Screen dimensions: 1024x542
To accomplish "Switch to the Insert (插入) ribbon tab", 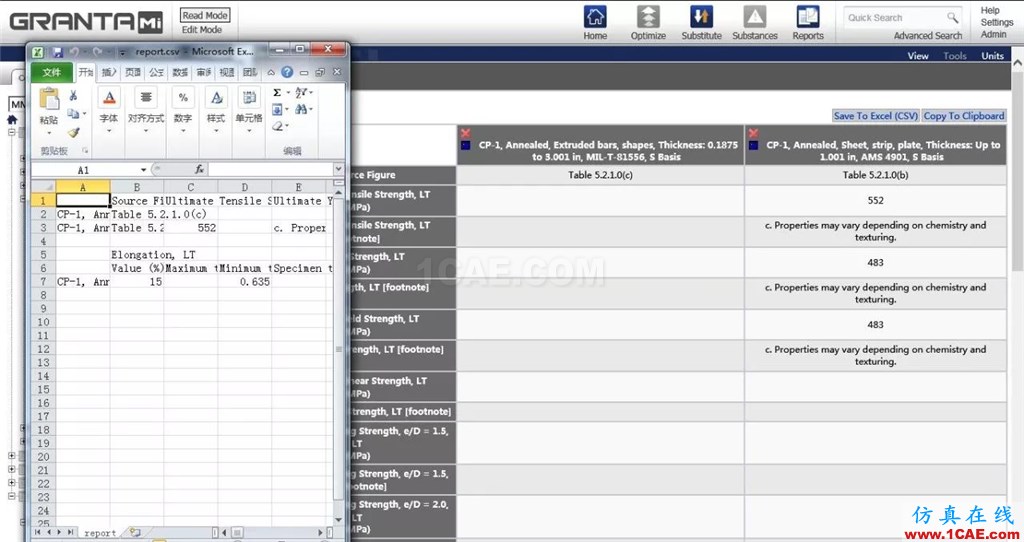I will coord(109,72).
